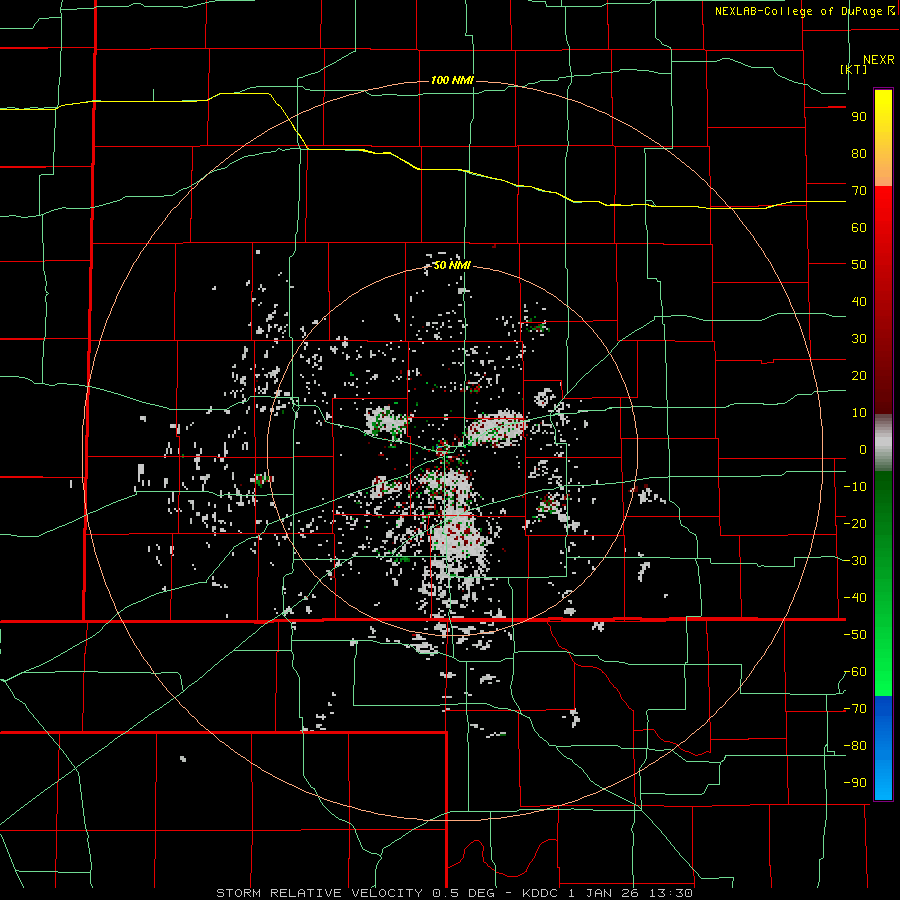Image resolution: width=900 pixels, height=900 pixels.
Task: Click the '-60' velocity scale value
Action: click(855, 672)
